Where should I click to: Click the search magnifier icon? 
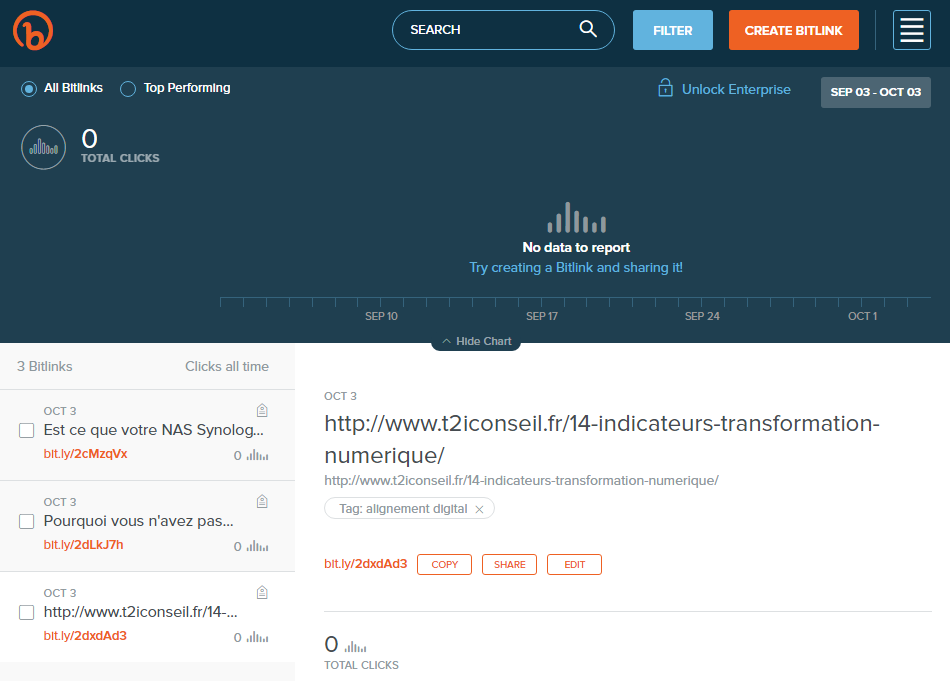[588, 28]
